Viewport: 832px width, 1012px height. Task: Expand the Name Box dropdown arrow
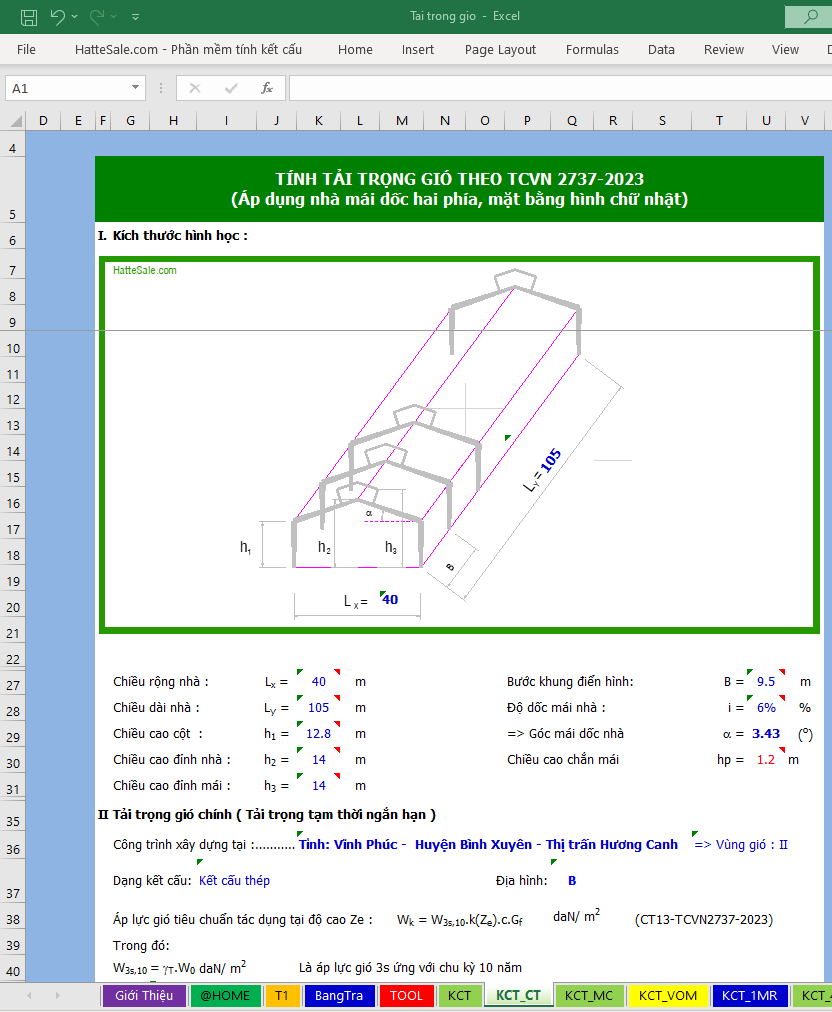[136, 88]
